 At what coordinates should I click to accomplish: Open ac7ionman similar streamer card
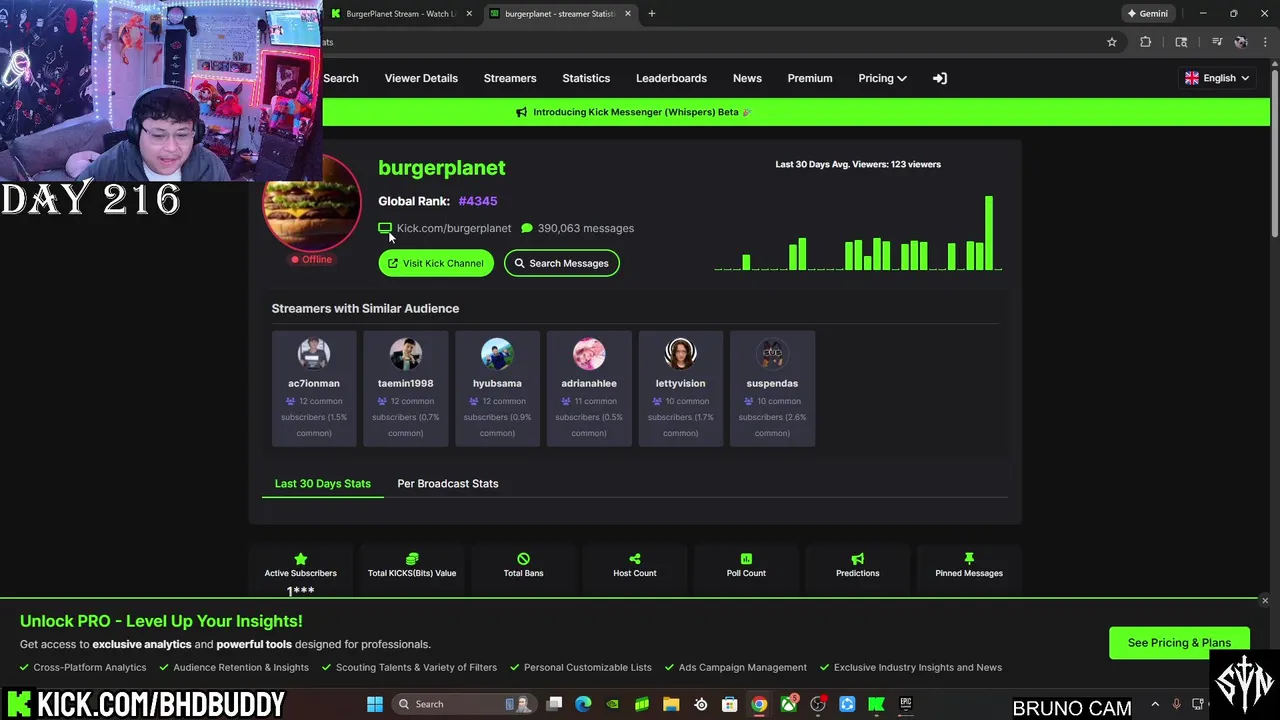tap(314, 388)
